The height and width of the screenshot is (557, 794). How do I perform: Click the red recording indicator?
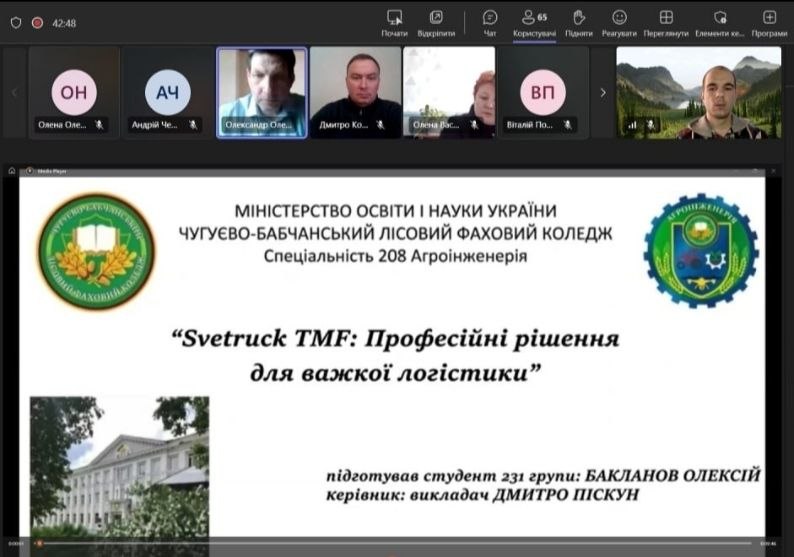tap(37, 22)
